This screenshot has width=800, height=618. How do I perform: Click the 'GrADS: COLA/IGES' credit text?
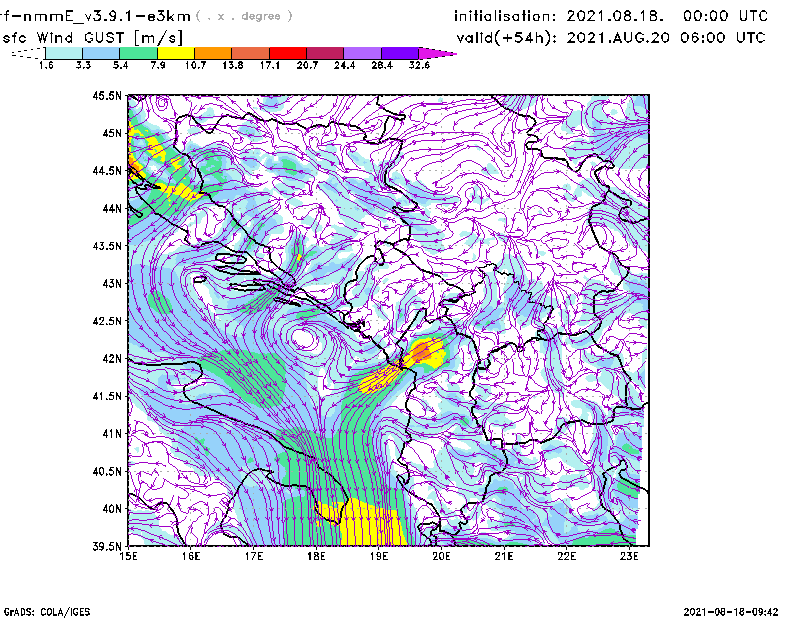tap(47, 612)
